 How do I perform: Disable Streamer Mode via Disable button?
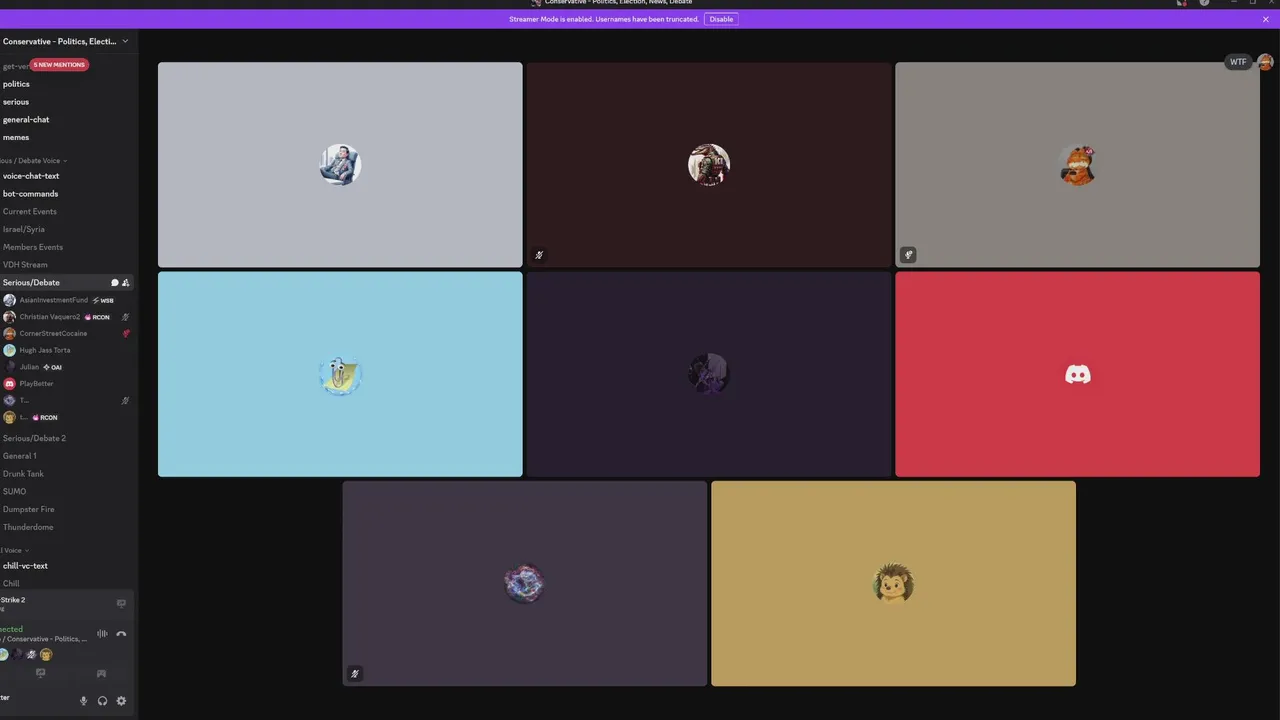(721, 19)
